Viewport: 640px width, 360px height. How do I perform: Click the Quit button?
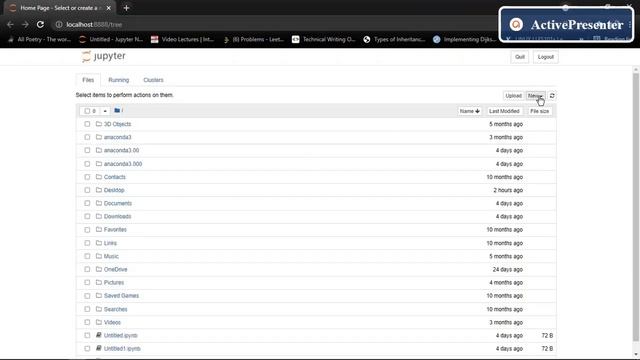520,57
